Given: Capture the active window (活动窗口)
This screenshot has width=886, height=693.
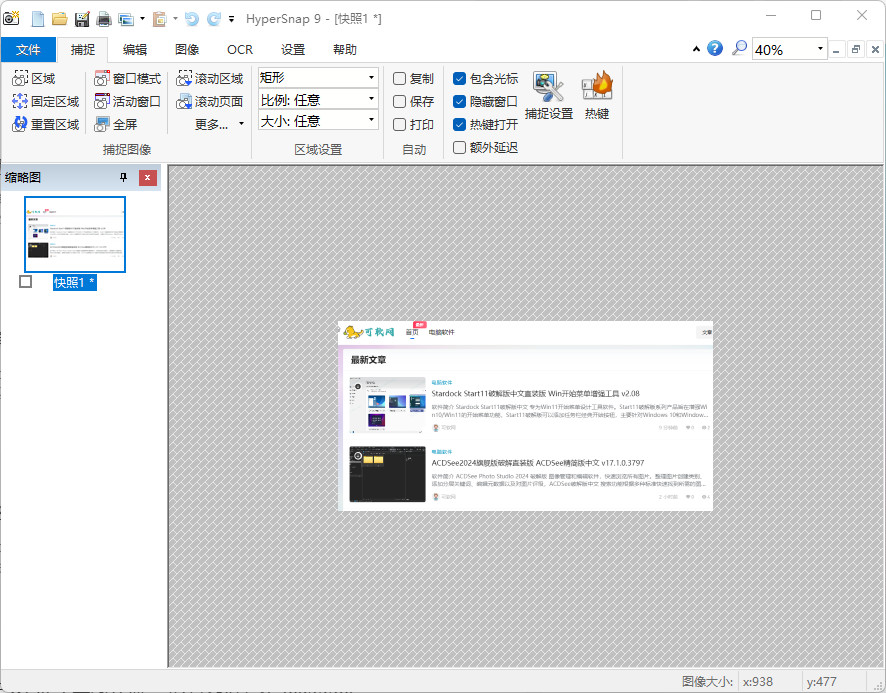Looking at the screenshot, I should pyautogui.click(x=127, y=101).
